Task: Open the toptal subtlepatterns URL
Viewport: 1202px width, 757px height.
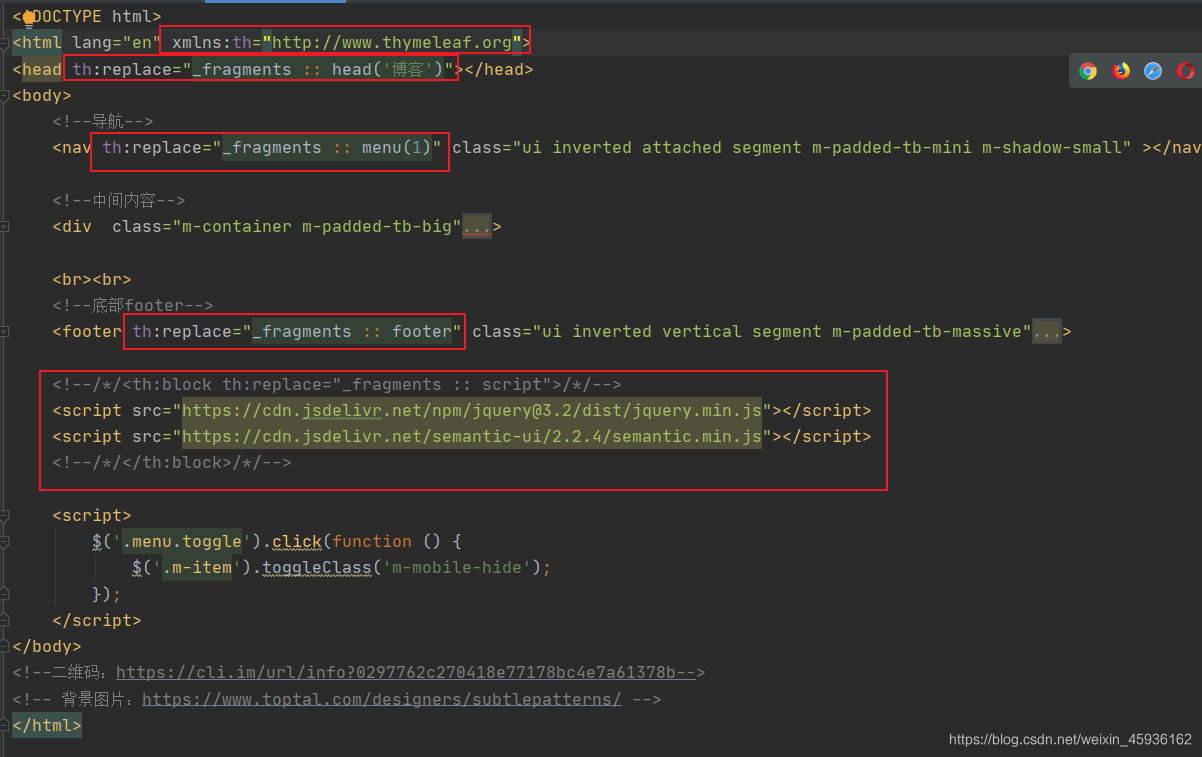Action: 382,699
